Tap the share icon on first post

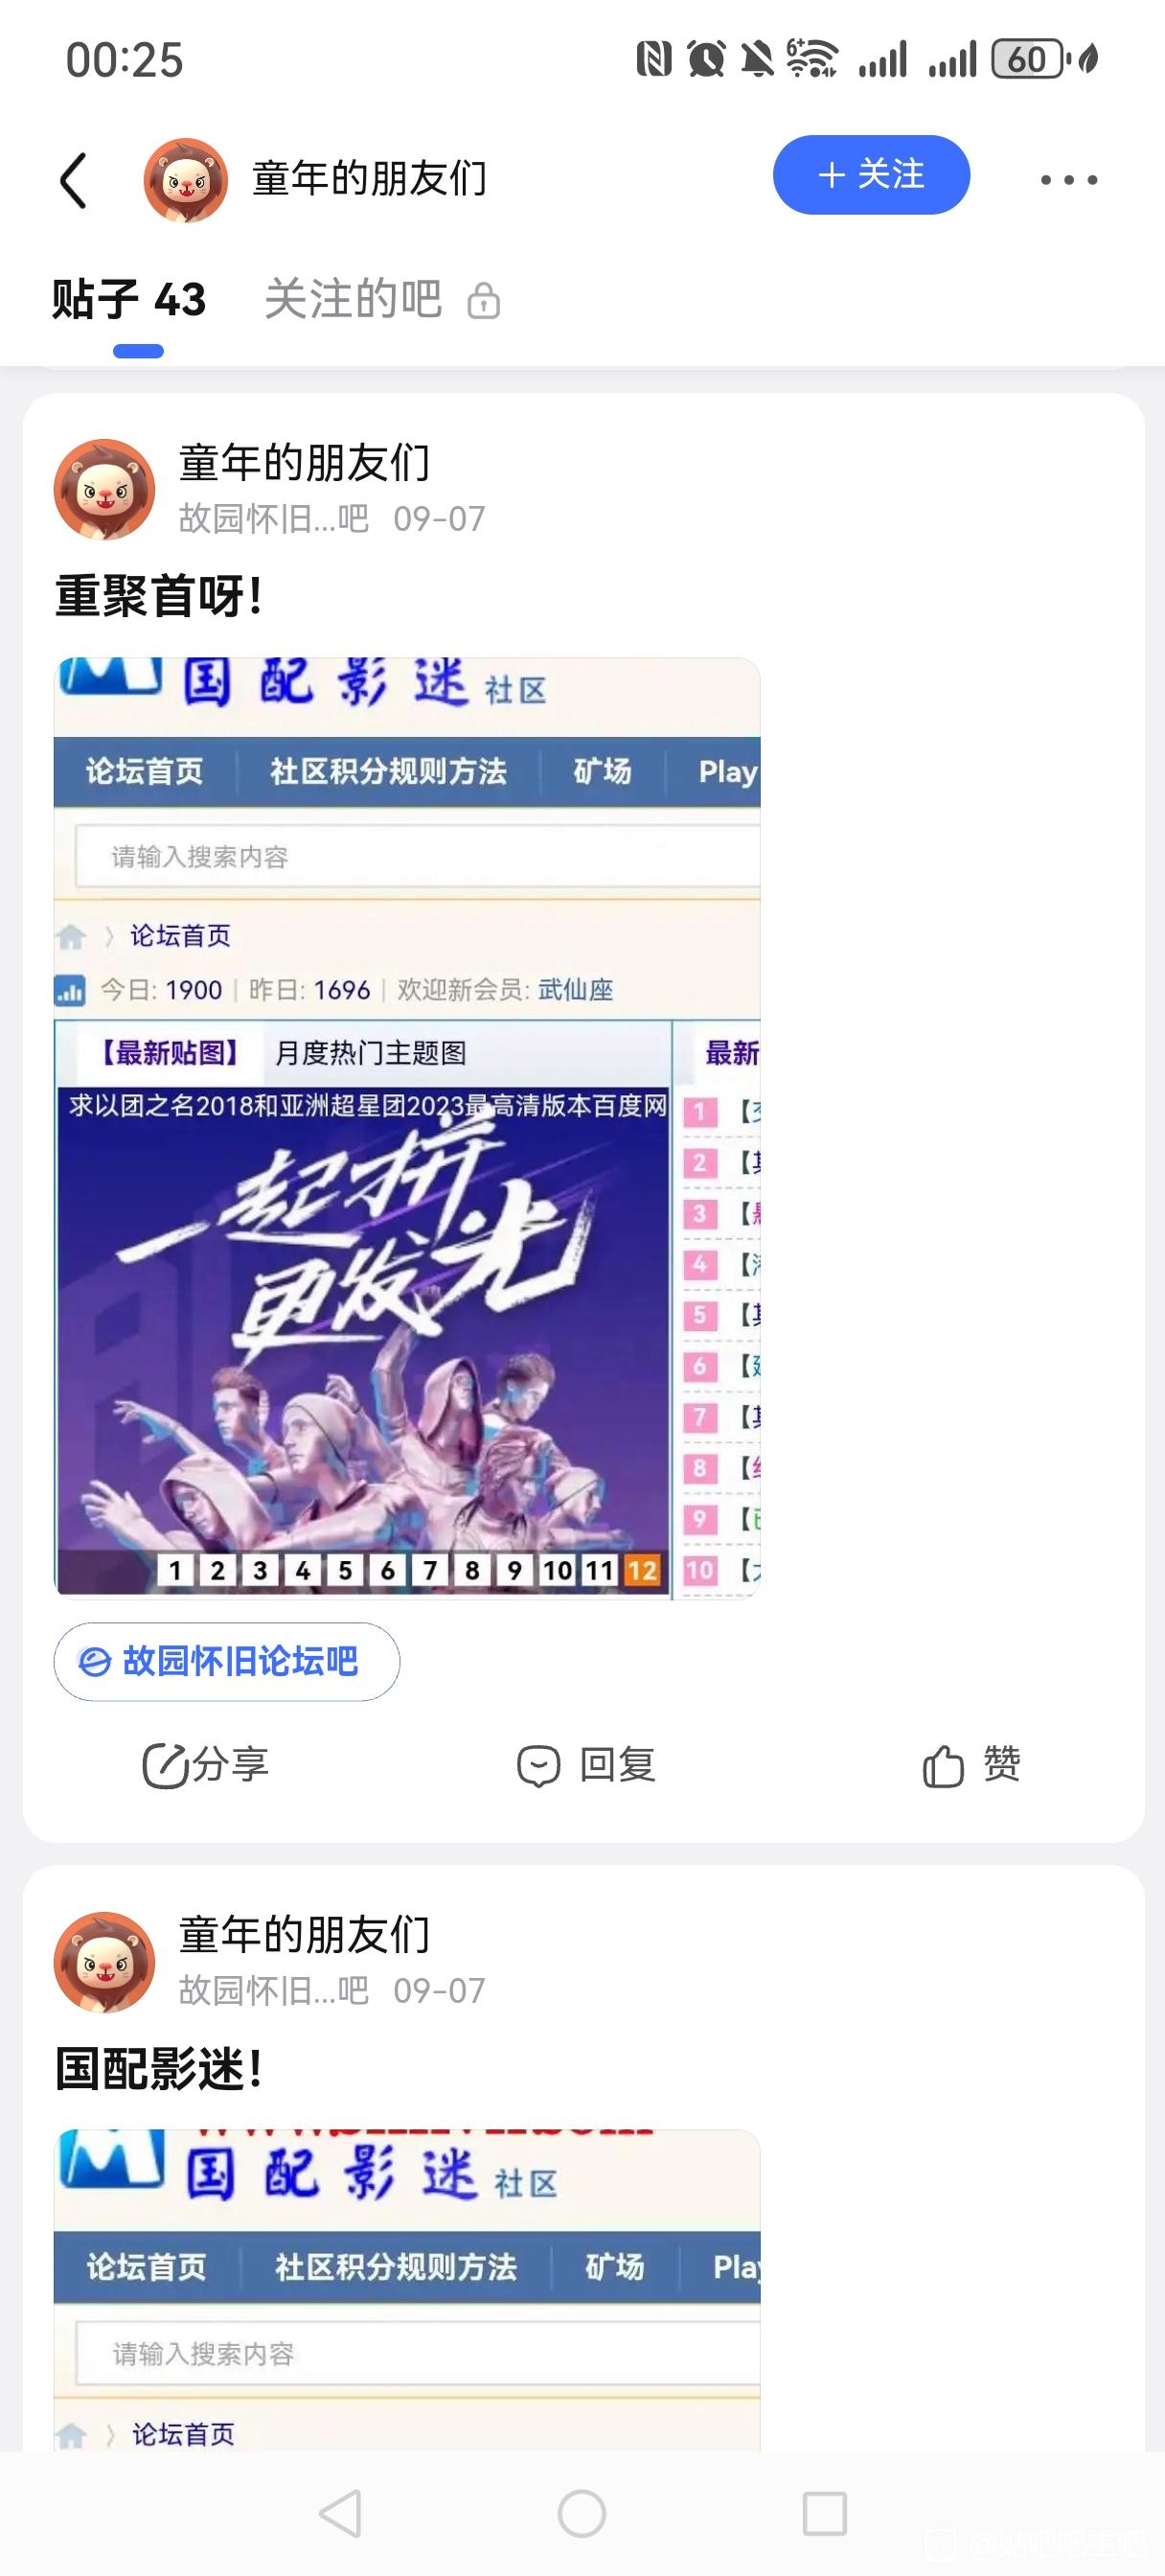[164, 1765]
